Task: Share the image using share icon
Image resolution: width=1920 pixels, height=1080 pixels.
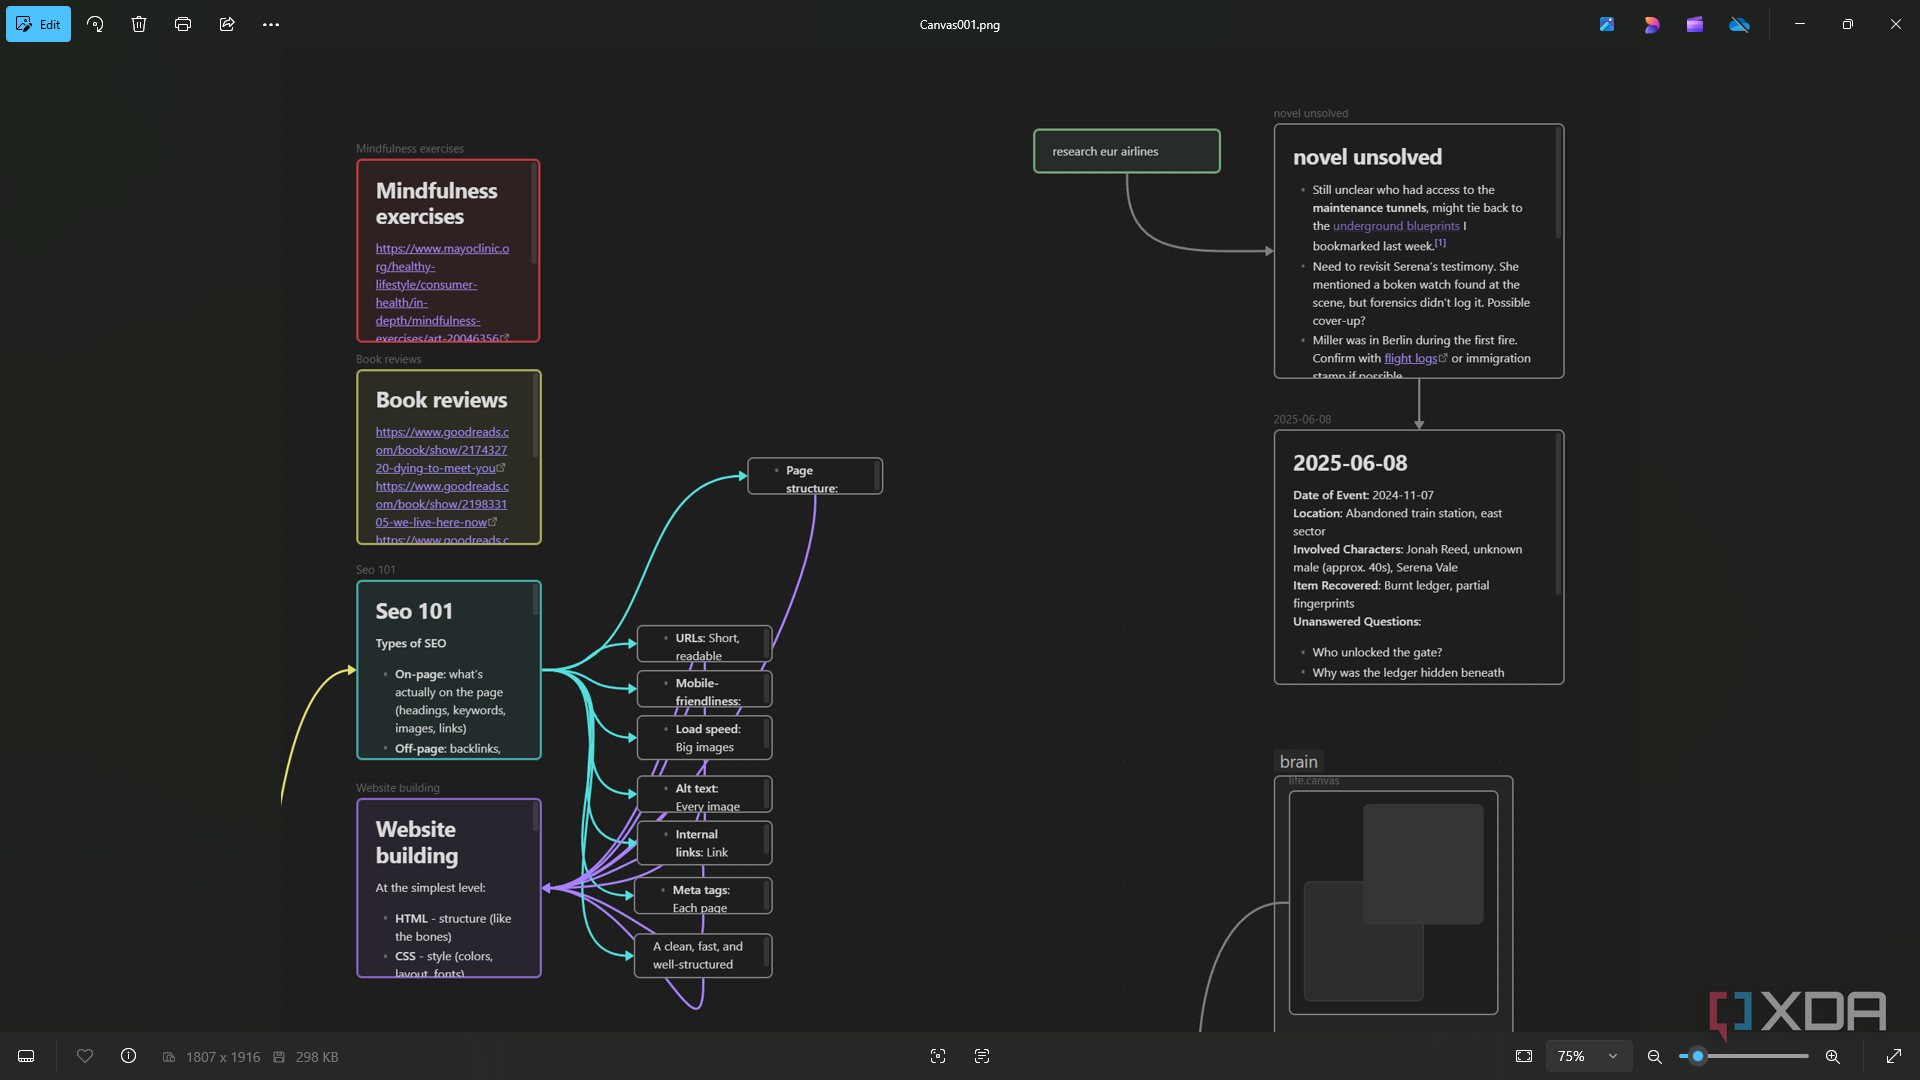Action: (227, 24)
